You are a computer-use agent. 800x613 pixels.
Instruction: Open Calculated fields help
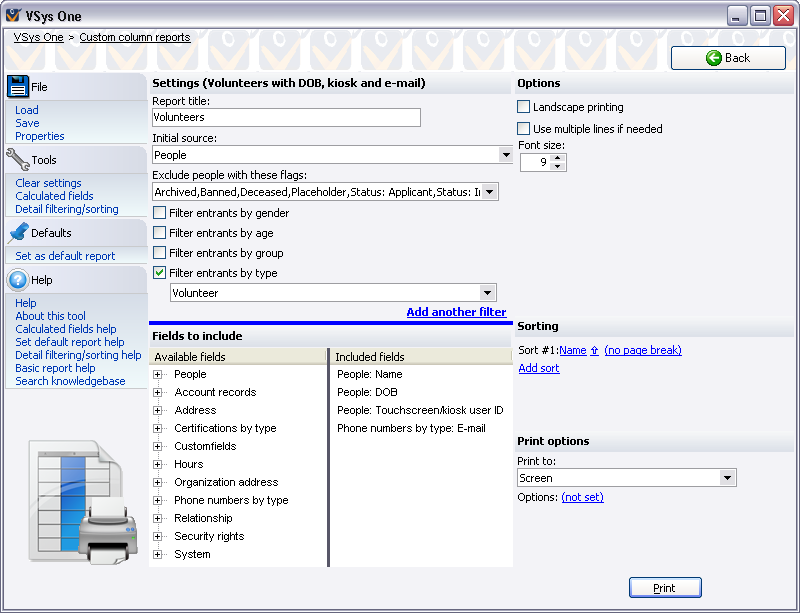point(66,329)
